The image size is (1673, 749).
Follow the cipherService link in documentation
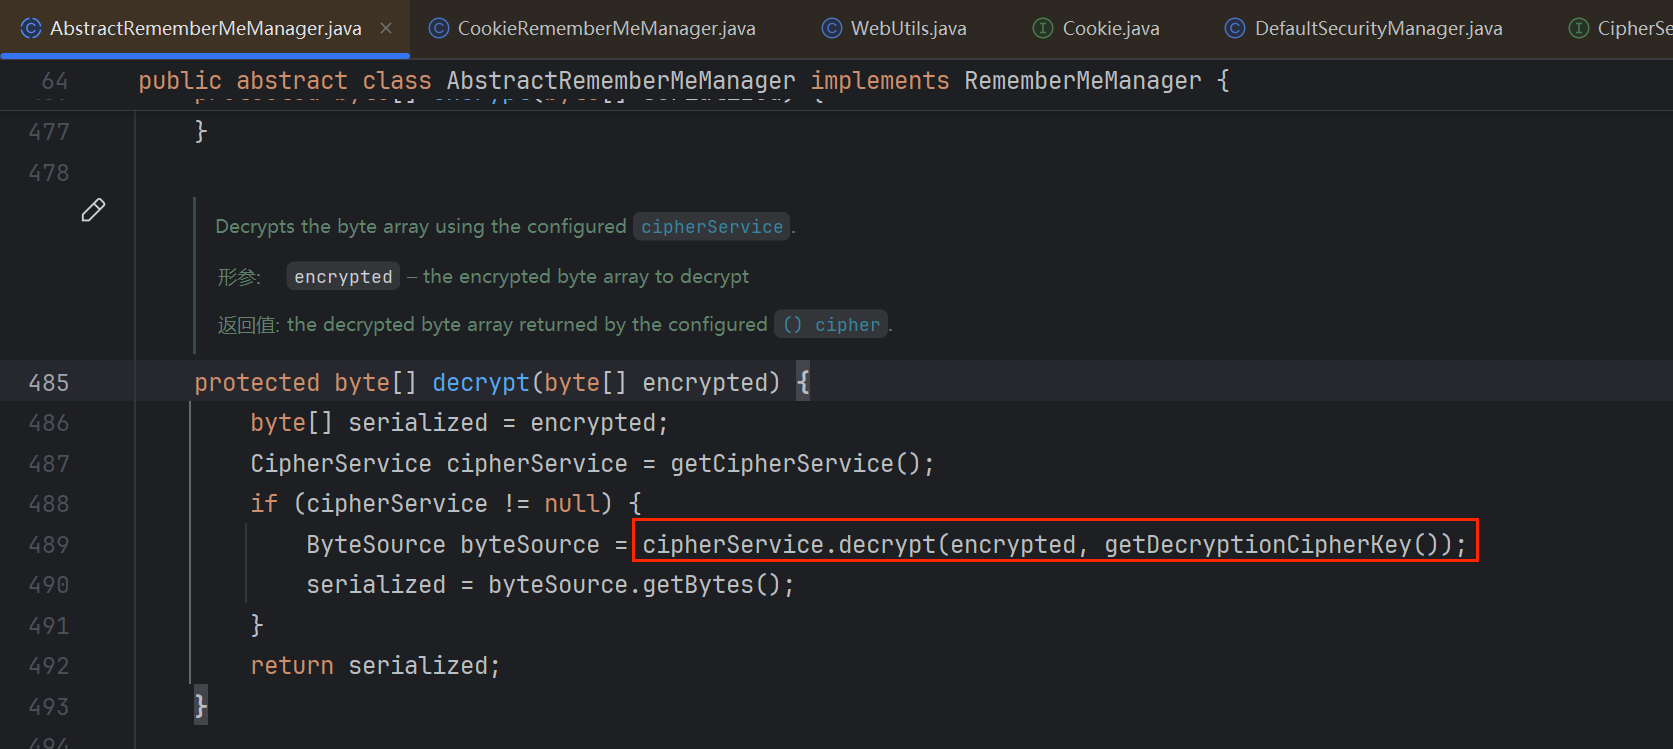[x=711, y=227]
